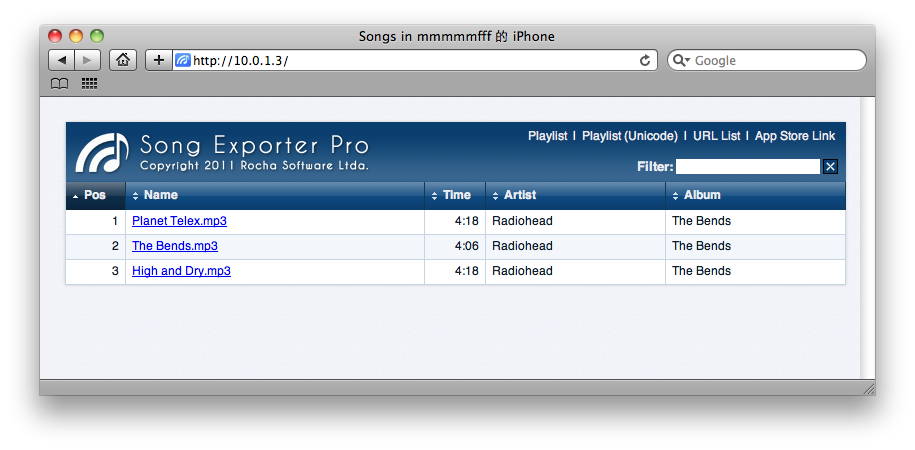Open the Playlist (Unicode) link
The height and width of the screenshot is (450, 915).
coord(630,136)
